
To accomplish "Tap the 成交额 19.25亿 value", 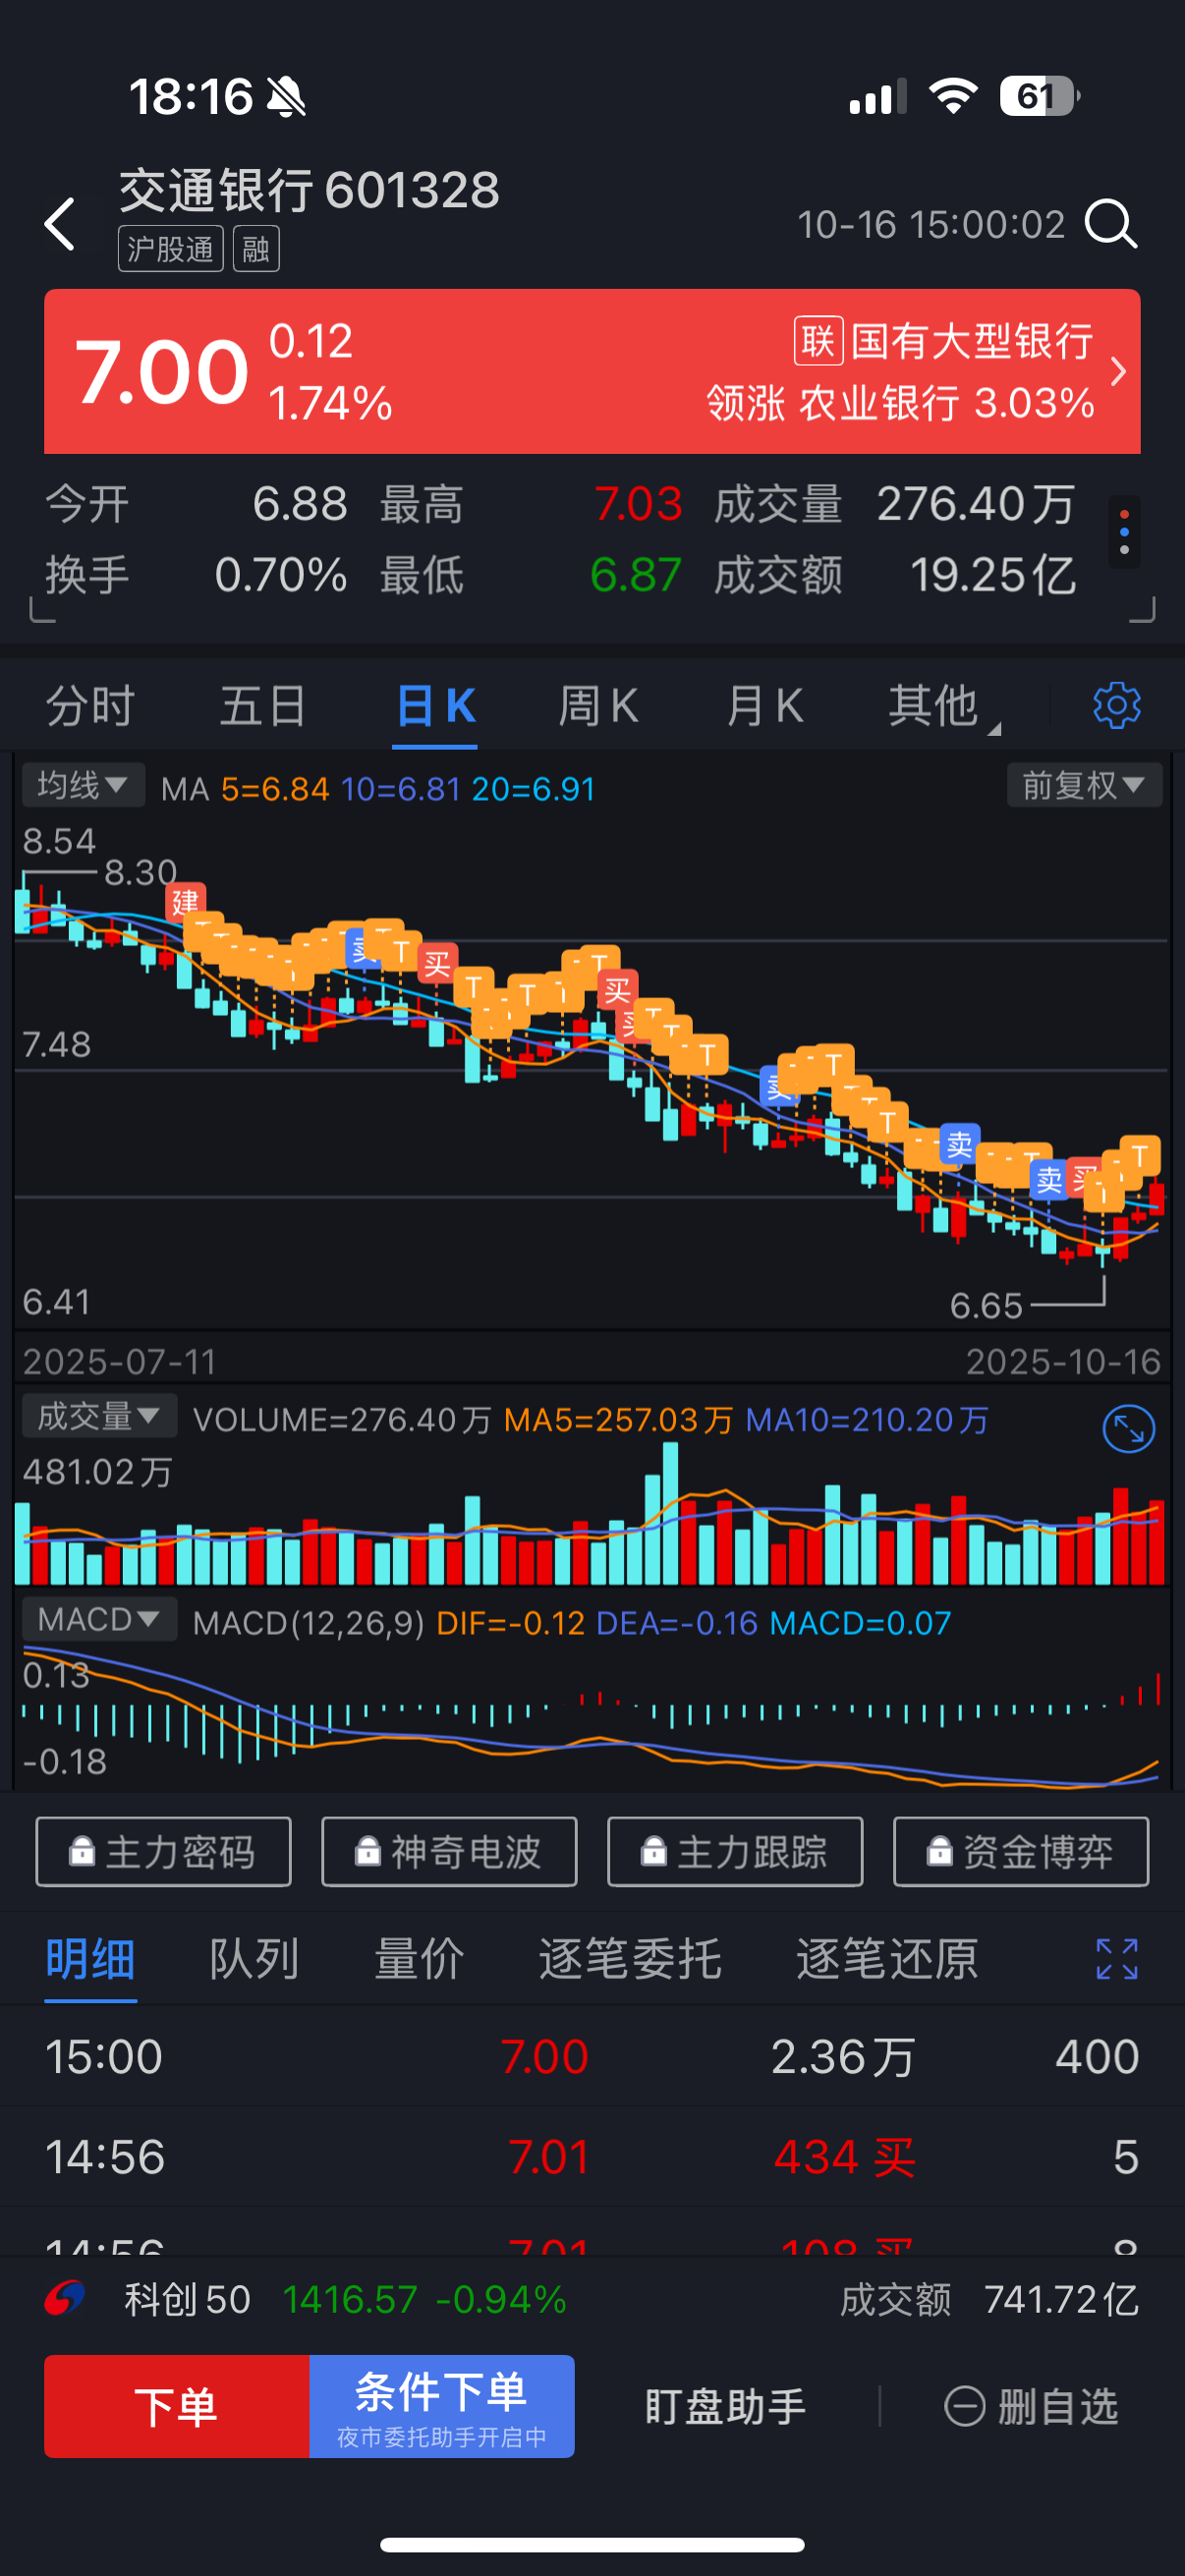I will pos(993,575).
